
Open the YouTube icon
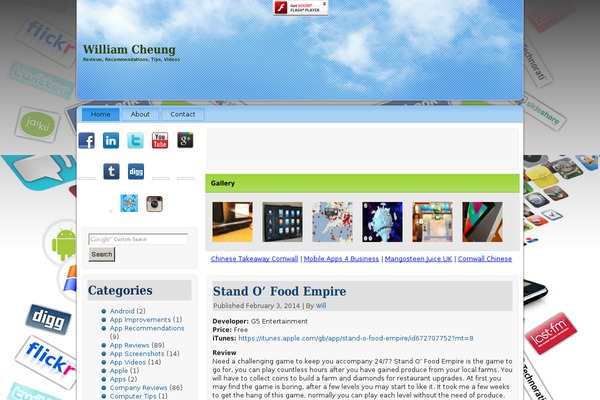[160, 140]
